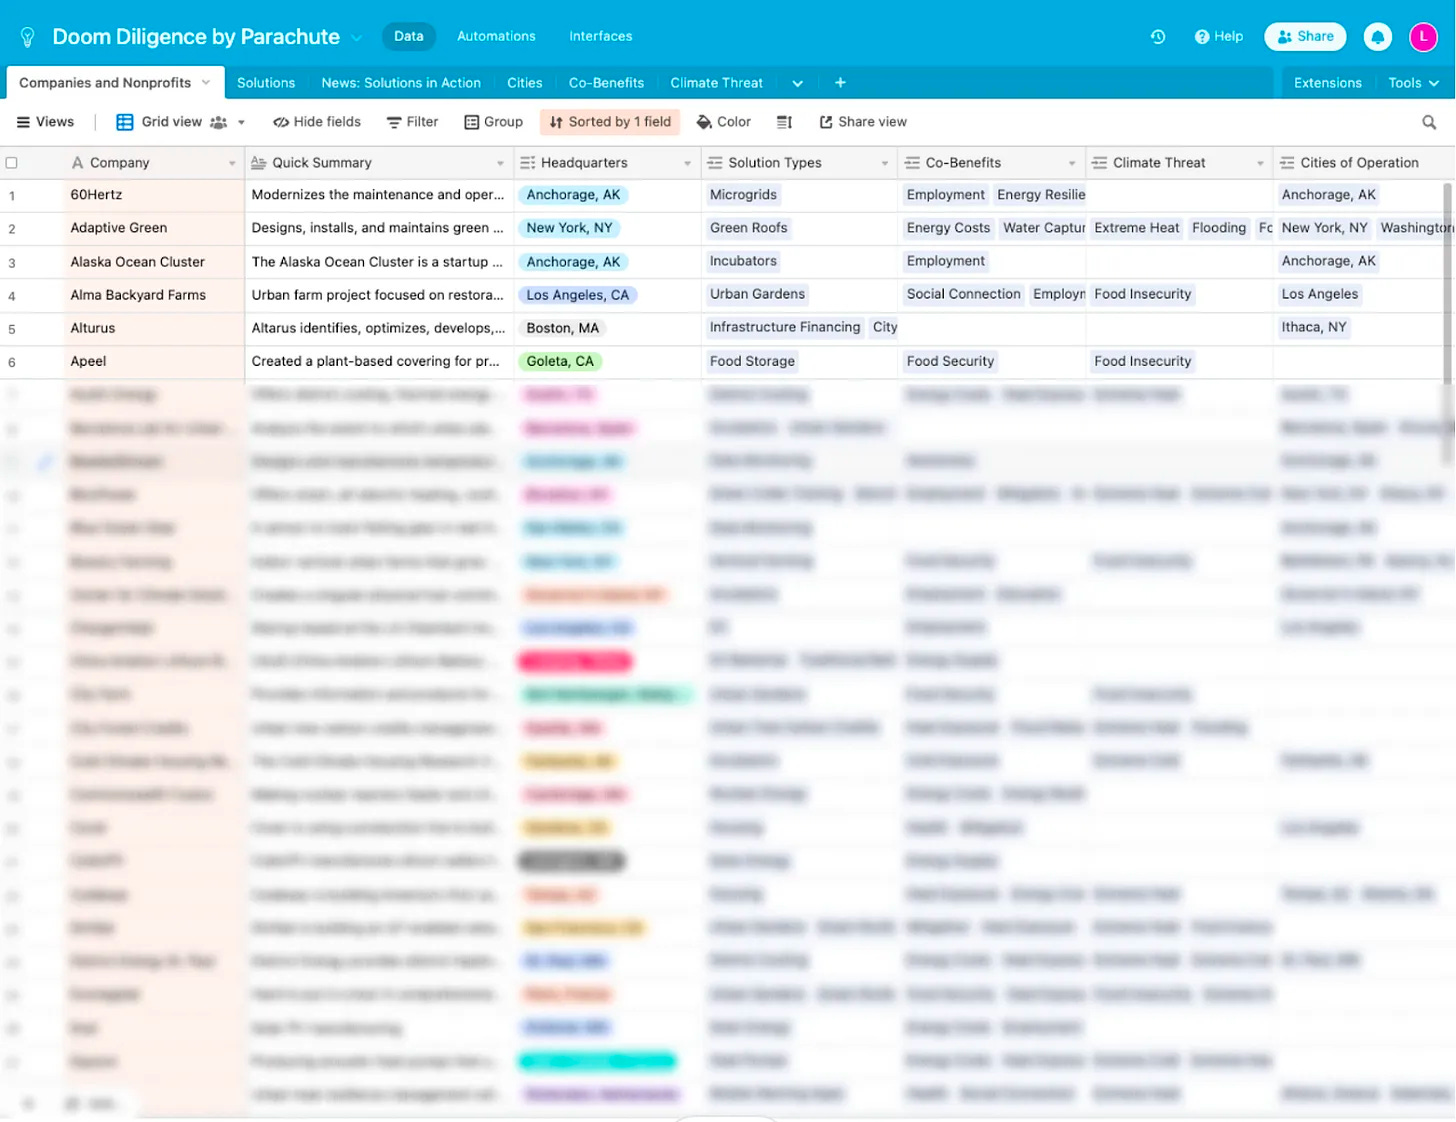Open the row height icon
Viewport: 1456px width, 1122px height.
point(784,122)
